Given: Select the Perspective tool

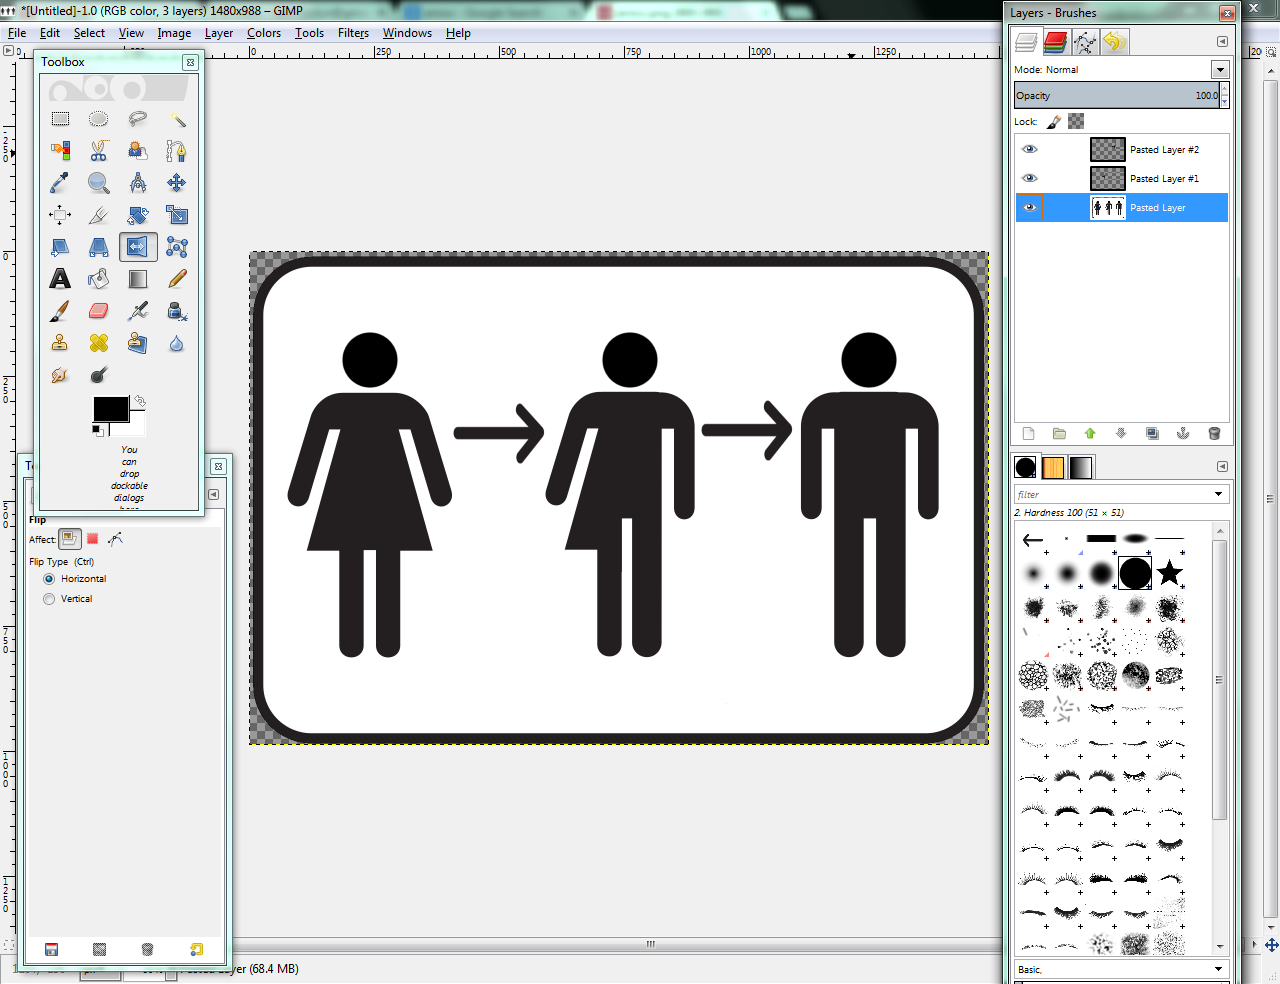Looking at the screenshot, I should tap(98, 247).
